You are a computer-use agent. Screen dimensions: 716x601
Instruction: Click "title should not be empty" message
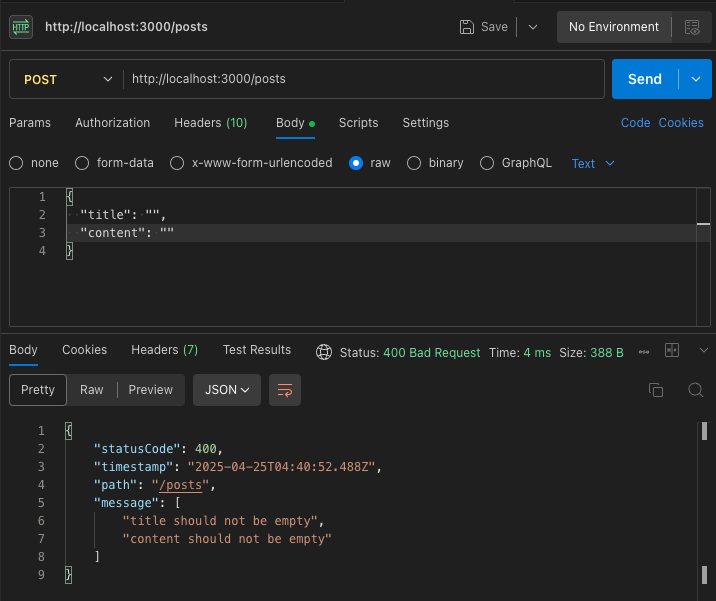click(x=220, y=521)
